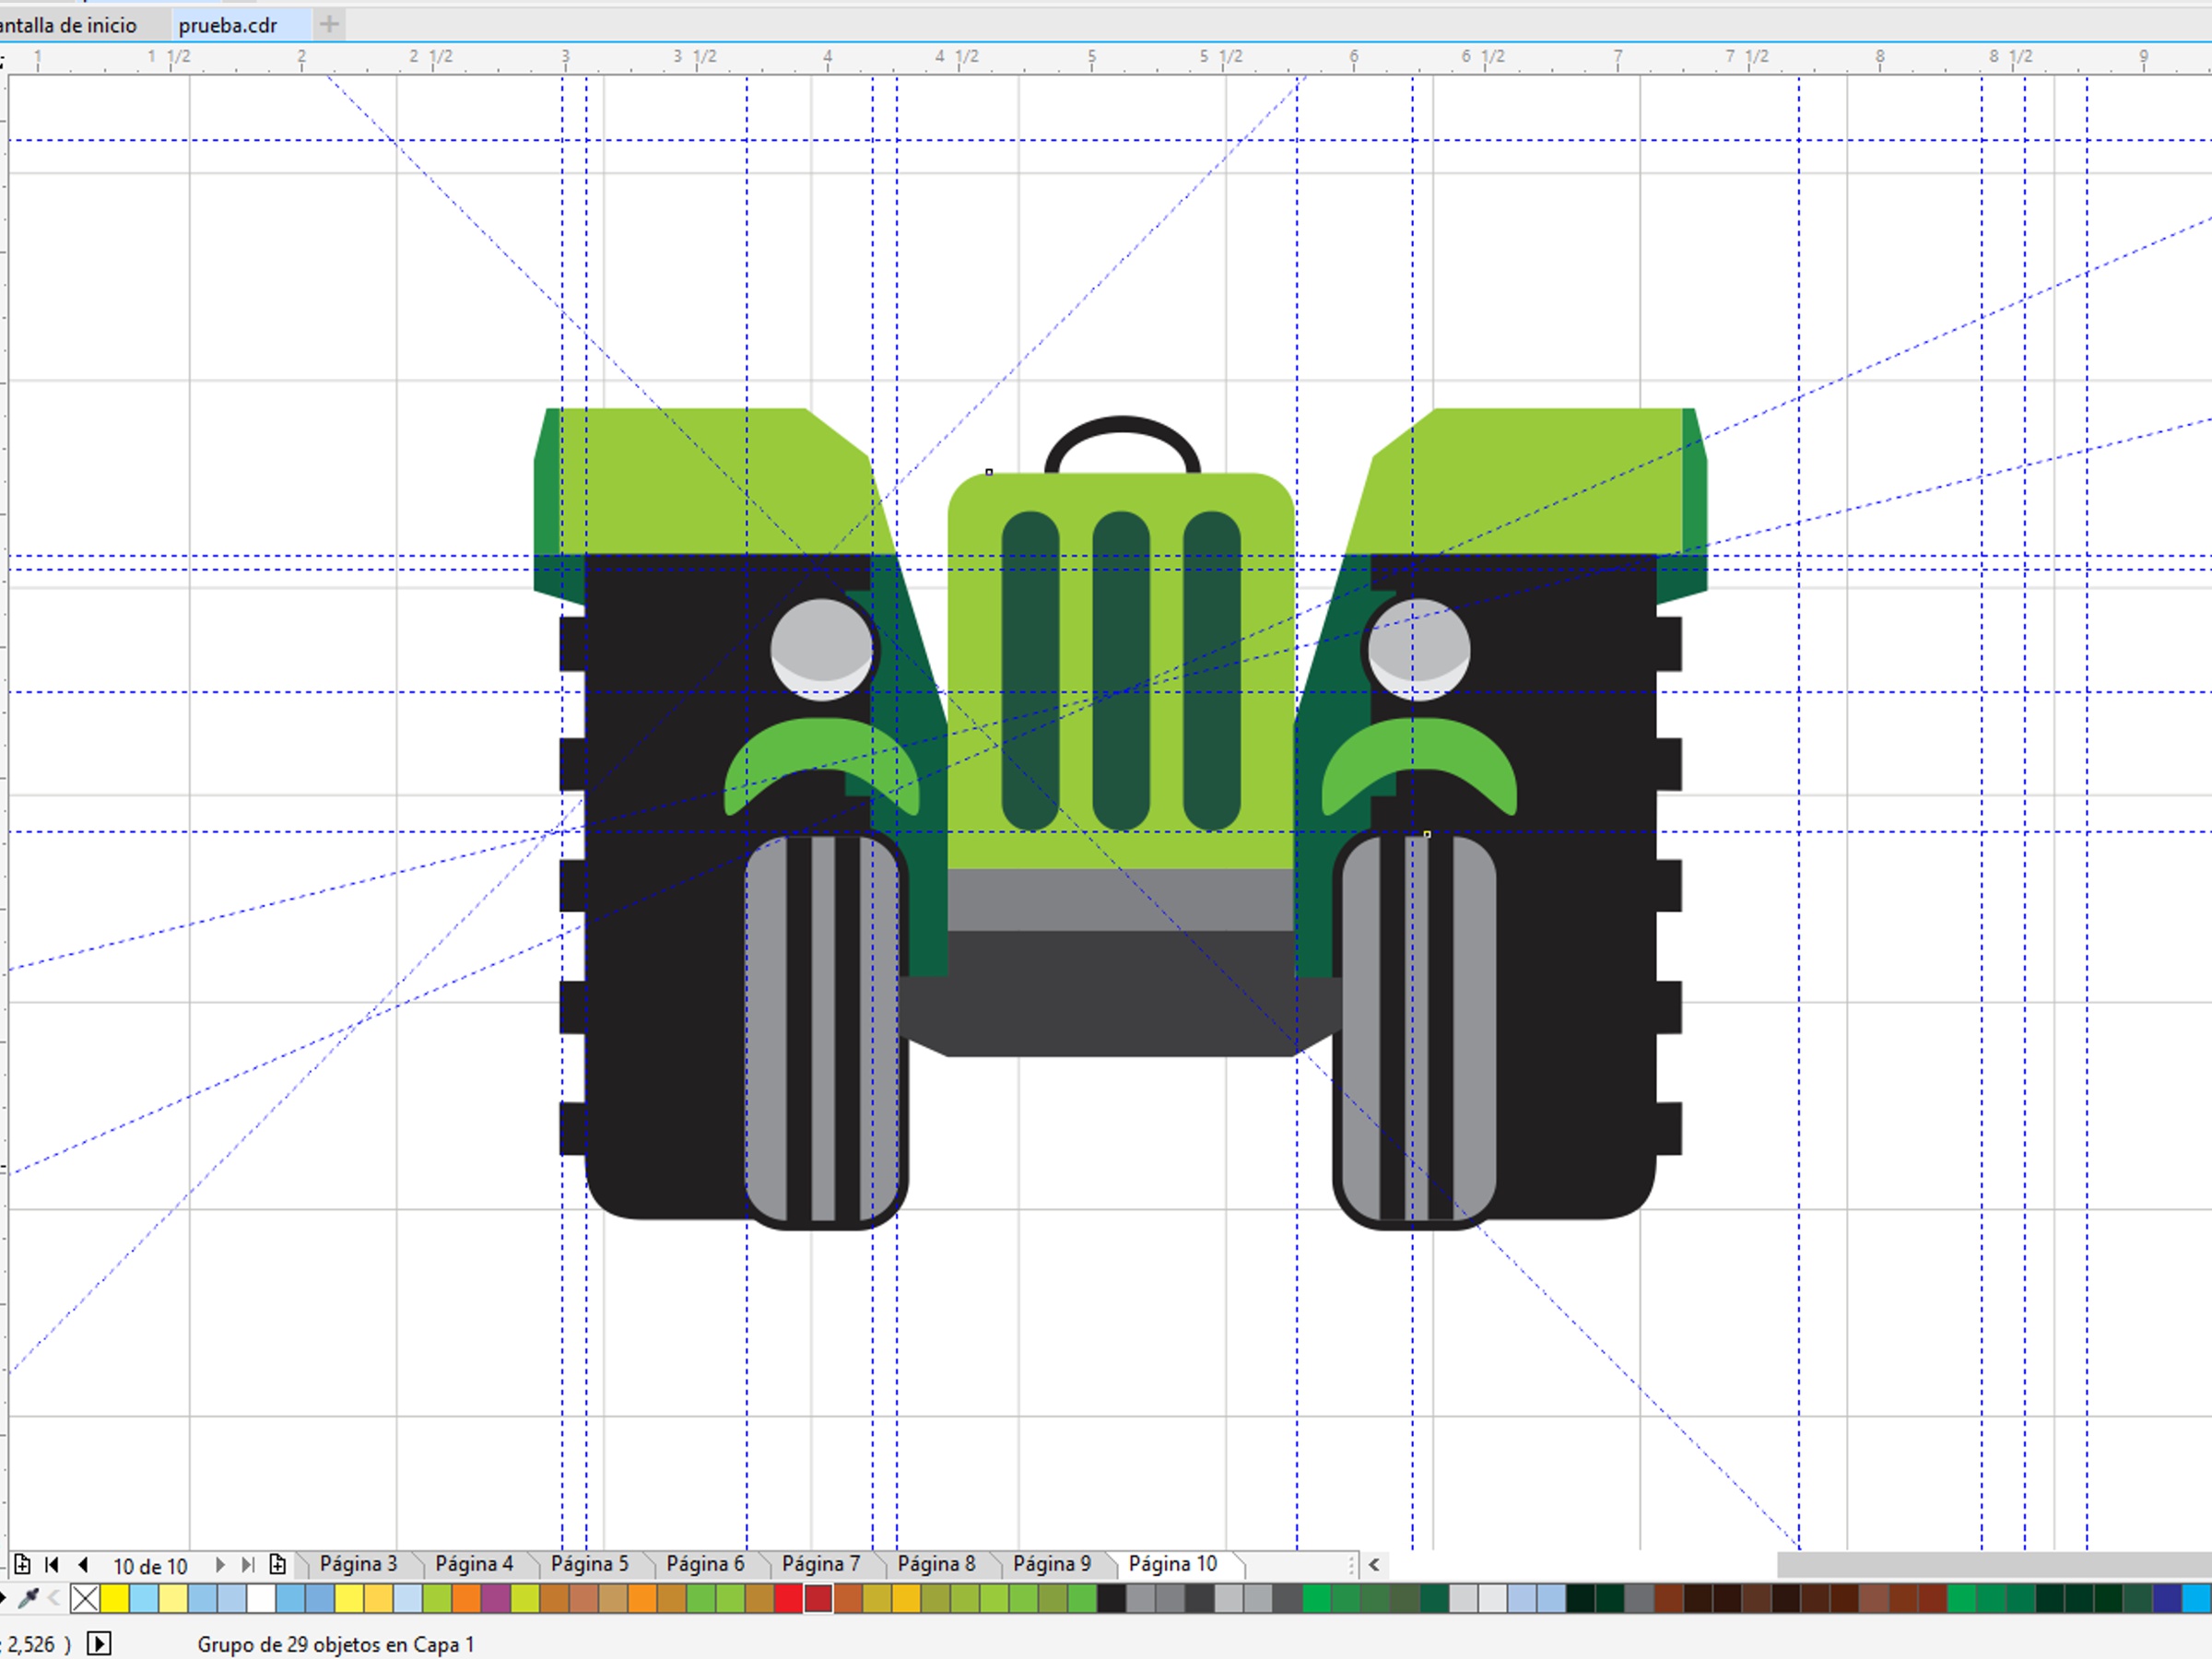Pick the bright red swatch
2212x1659 pixels.
click(x=788, y=1599)
